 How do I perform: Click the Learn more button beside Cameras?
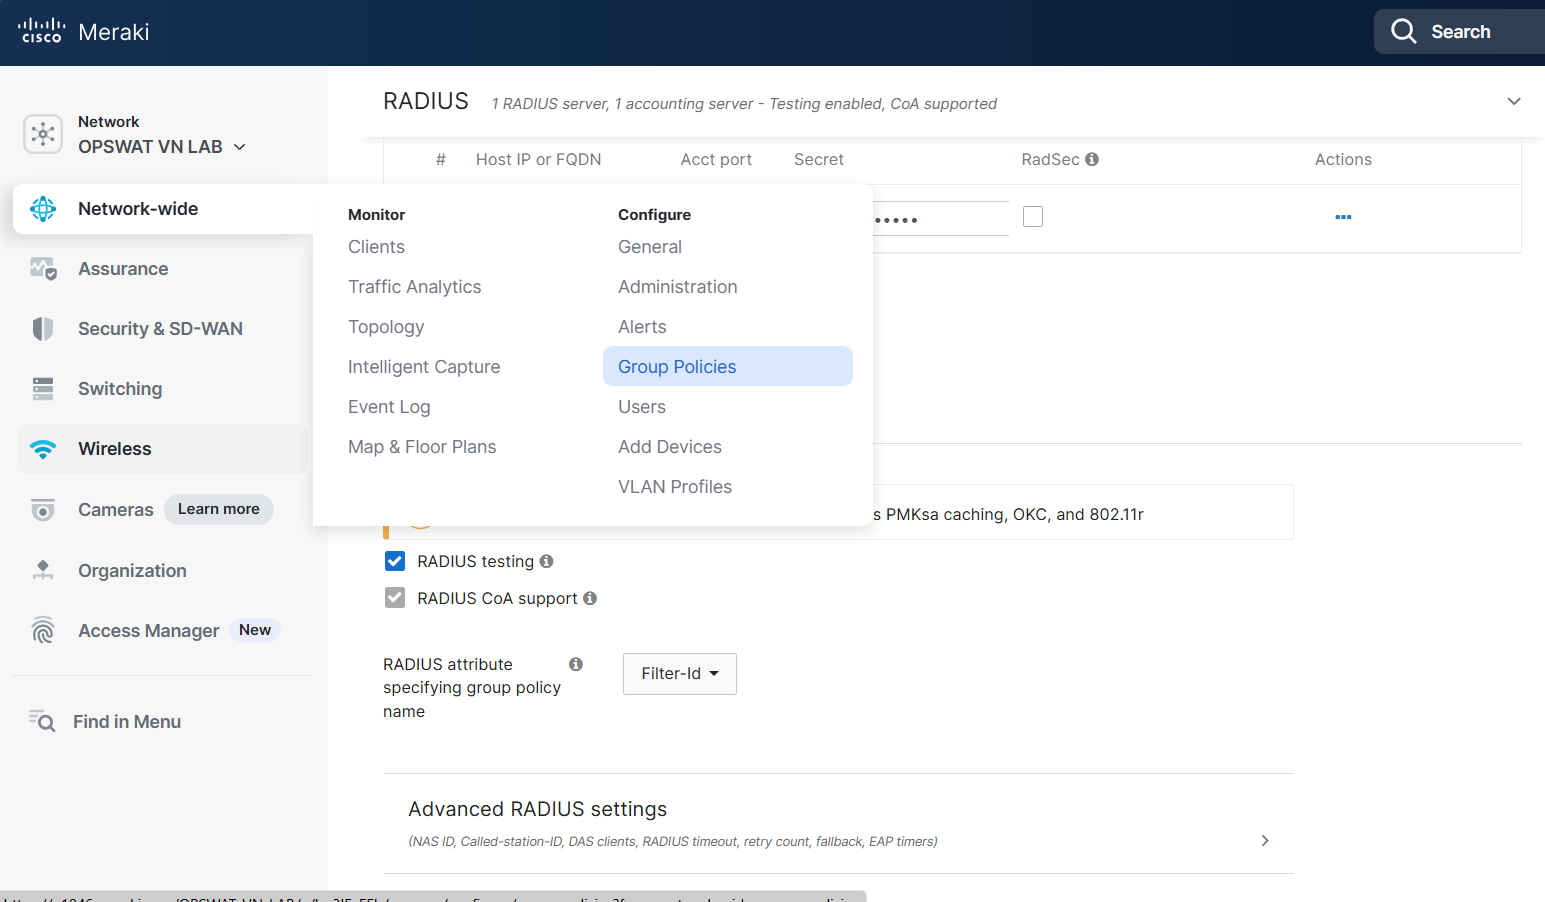[218, 509]
